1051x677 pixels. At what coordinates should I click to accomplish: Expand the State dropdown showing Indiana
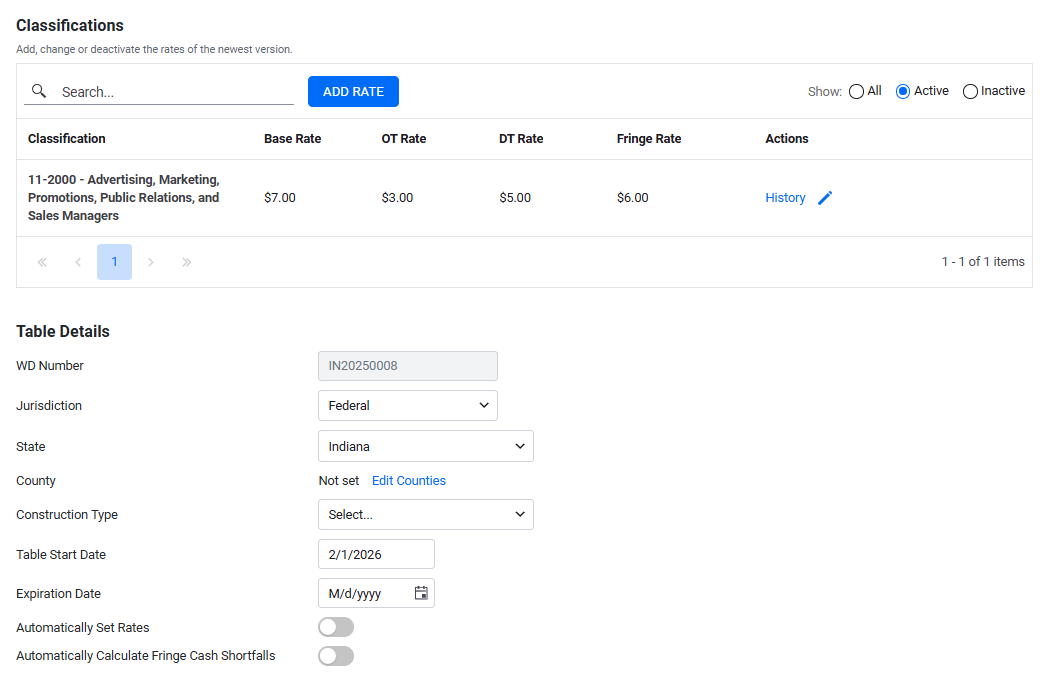point(426,446)
